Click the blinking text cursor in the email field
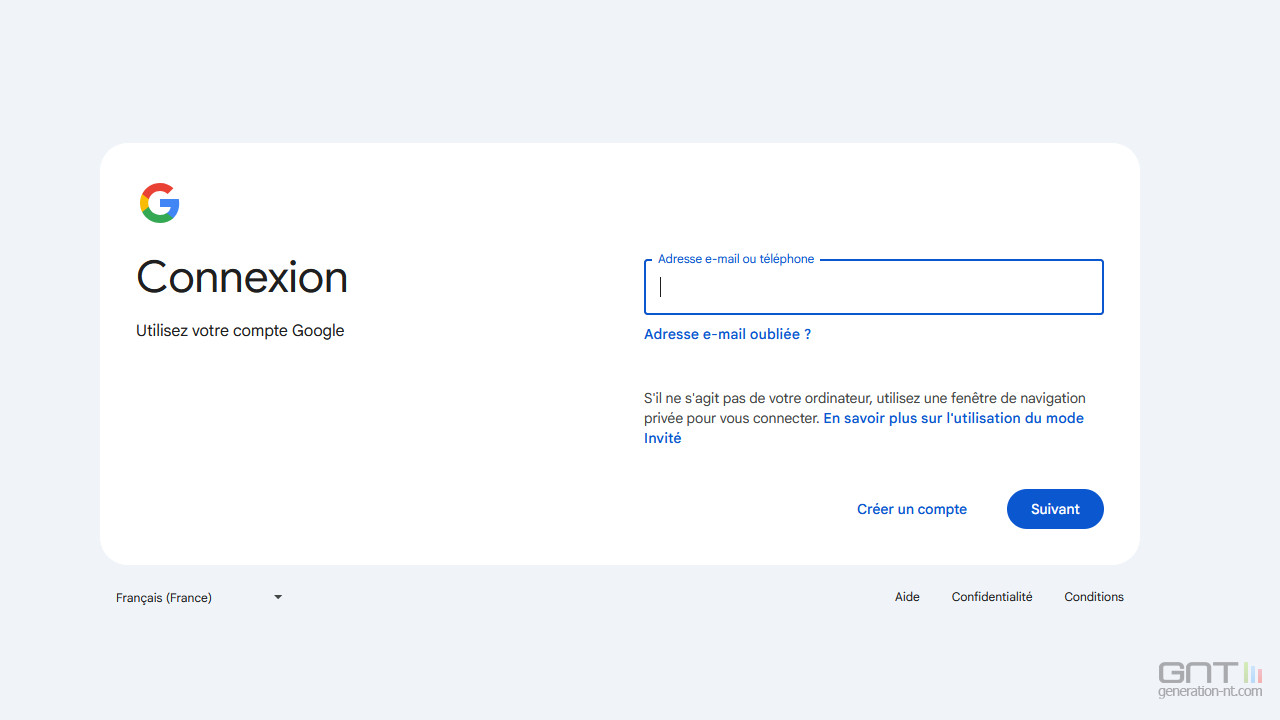The image size is (1280, 720). point(661,288)
